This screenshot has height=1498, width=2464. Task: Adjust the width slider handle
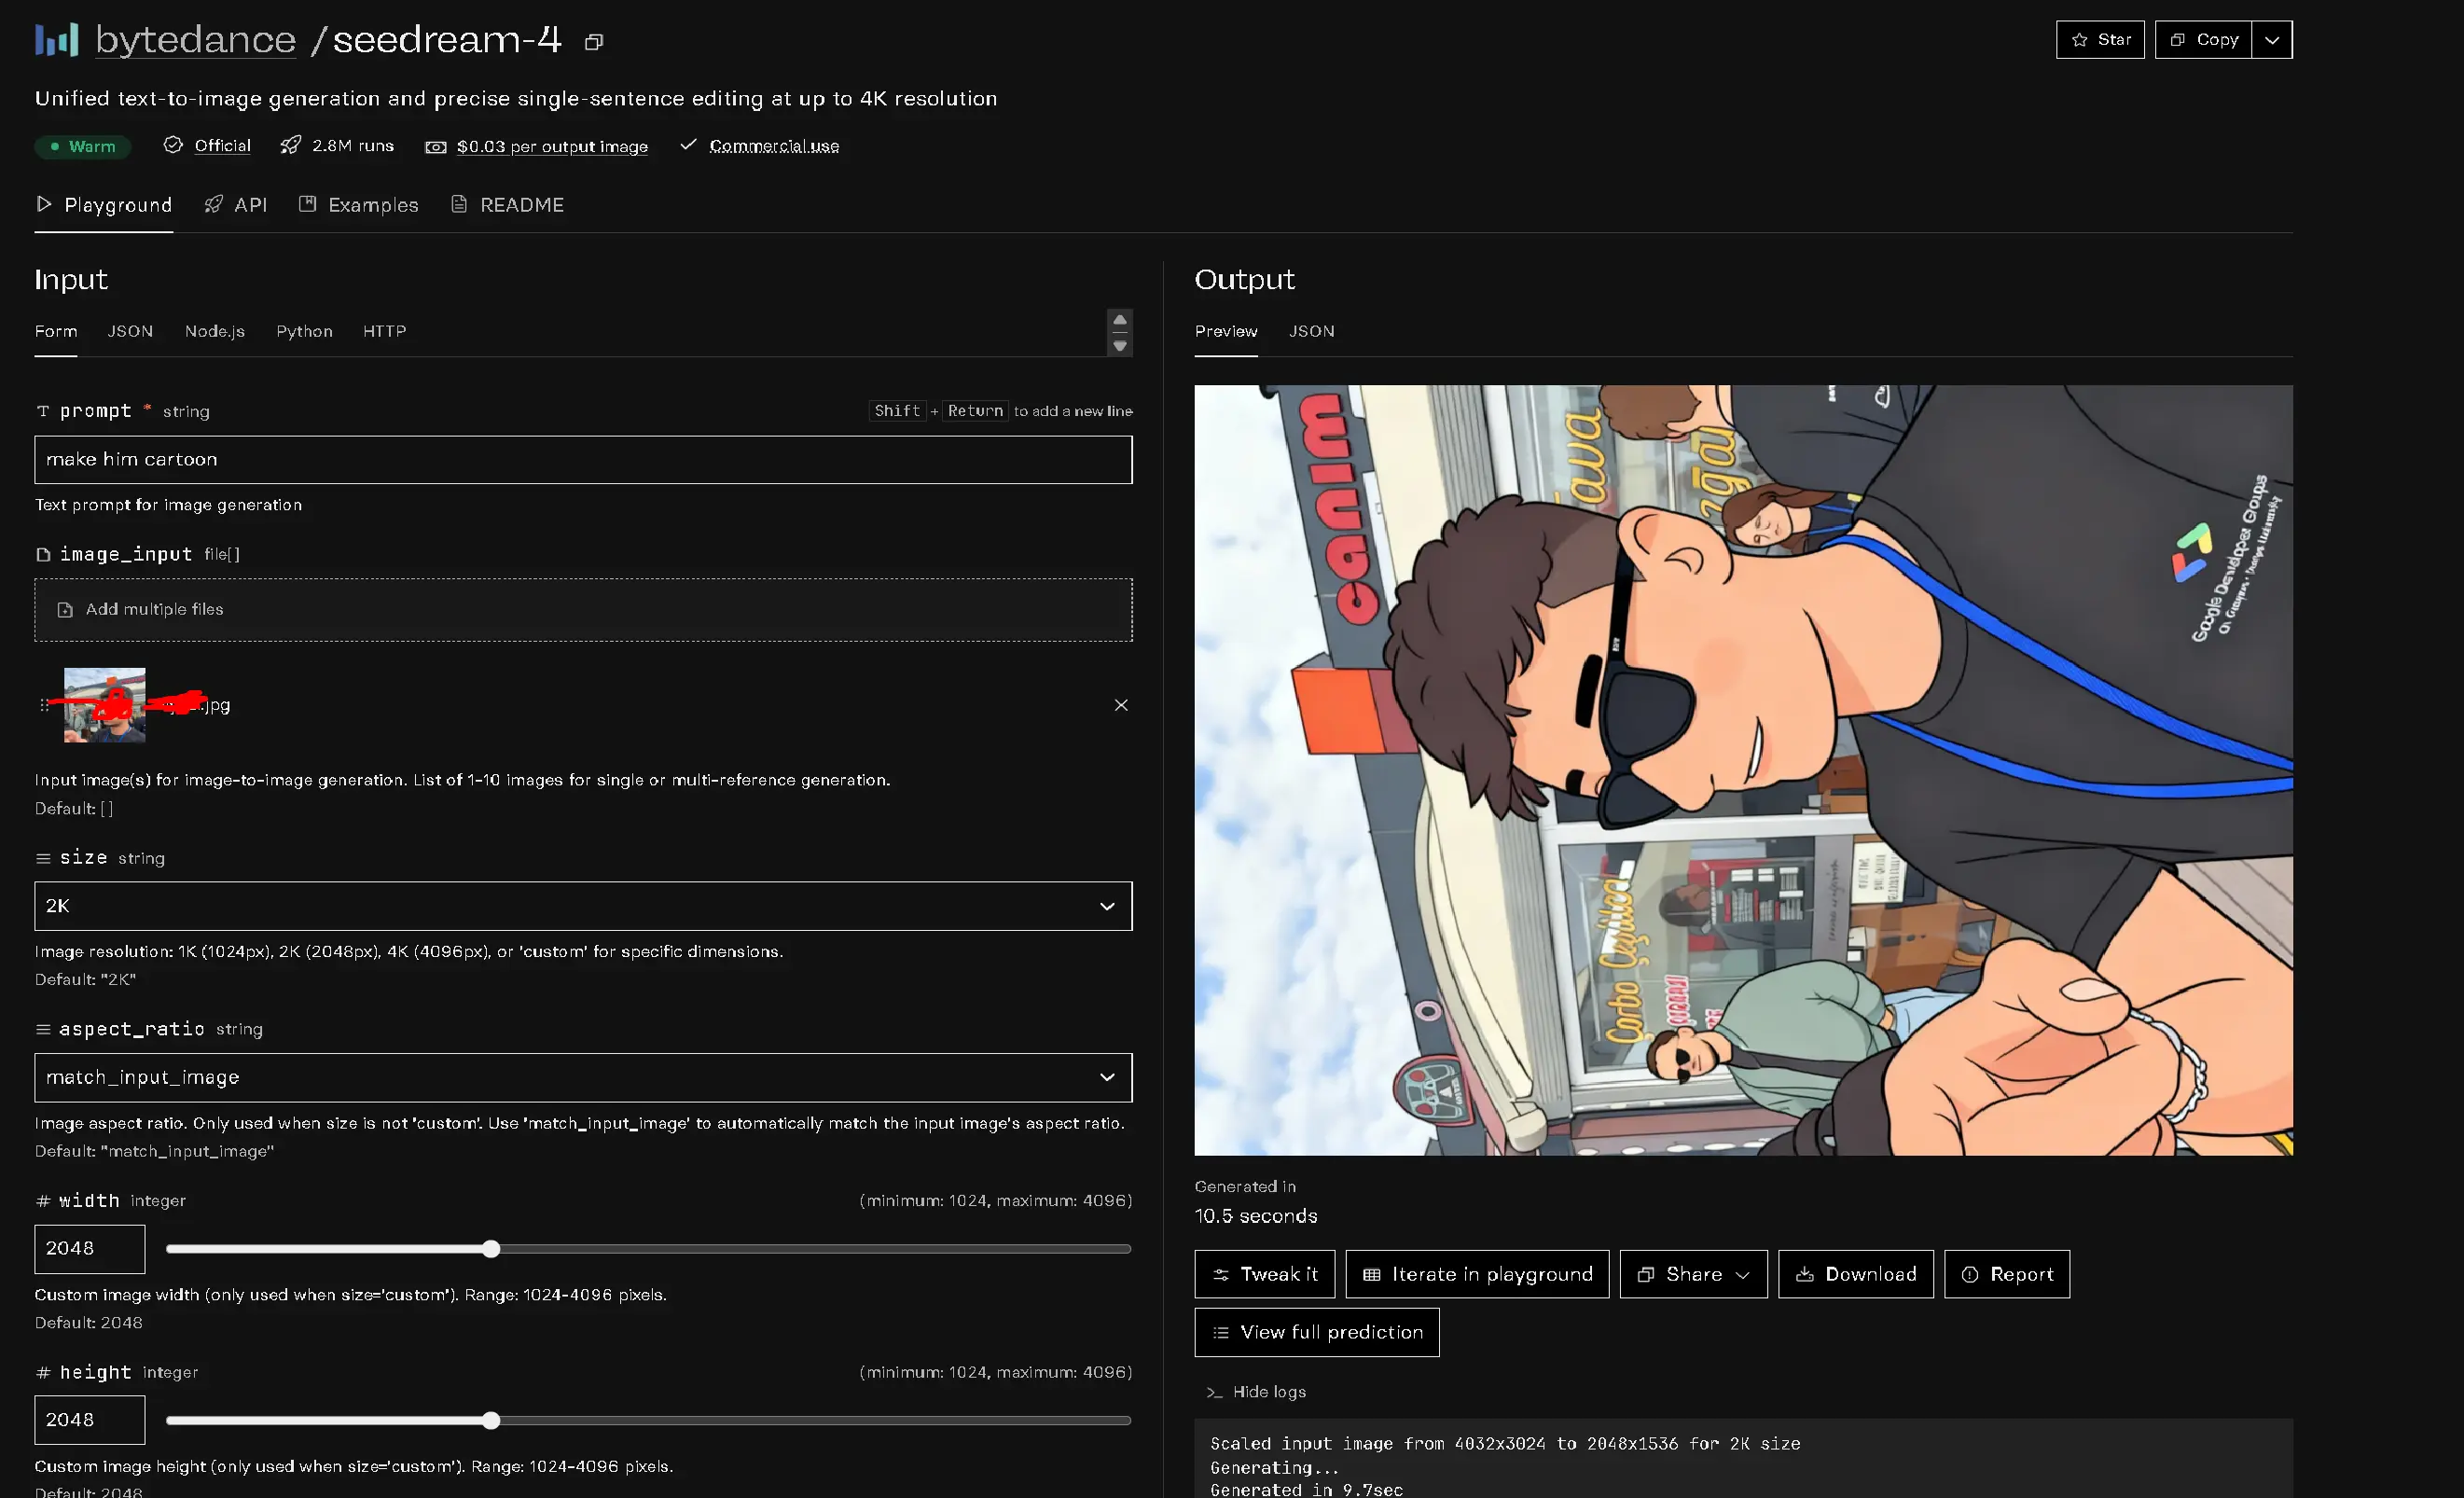tap(490, 1249)
